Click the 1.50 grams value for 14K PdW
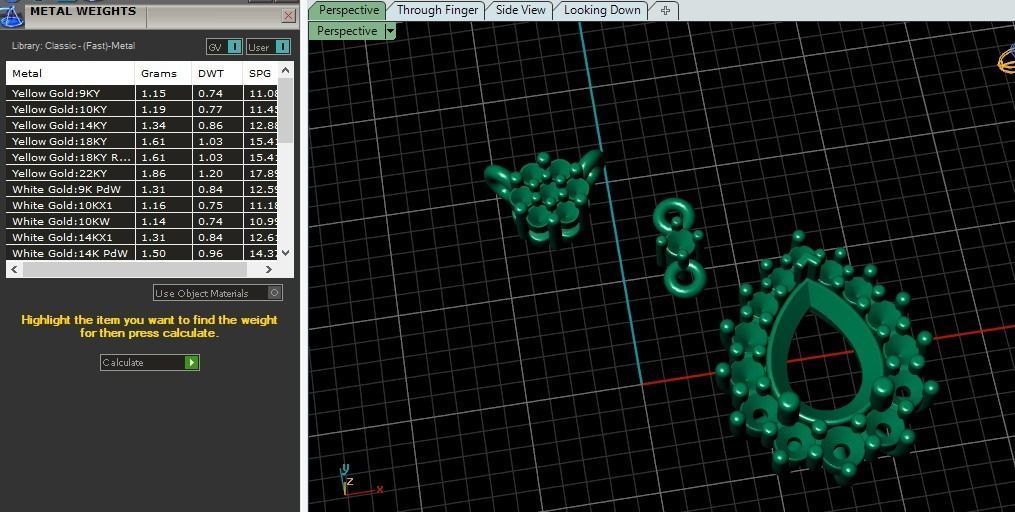1015x512 pixels. pos(153,253)
